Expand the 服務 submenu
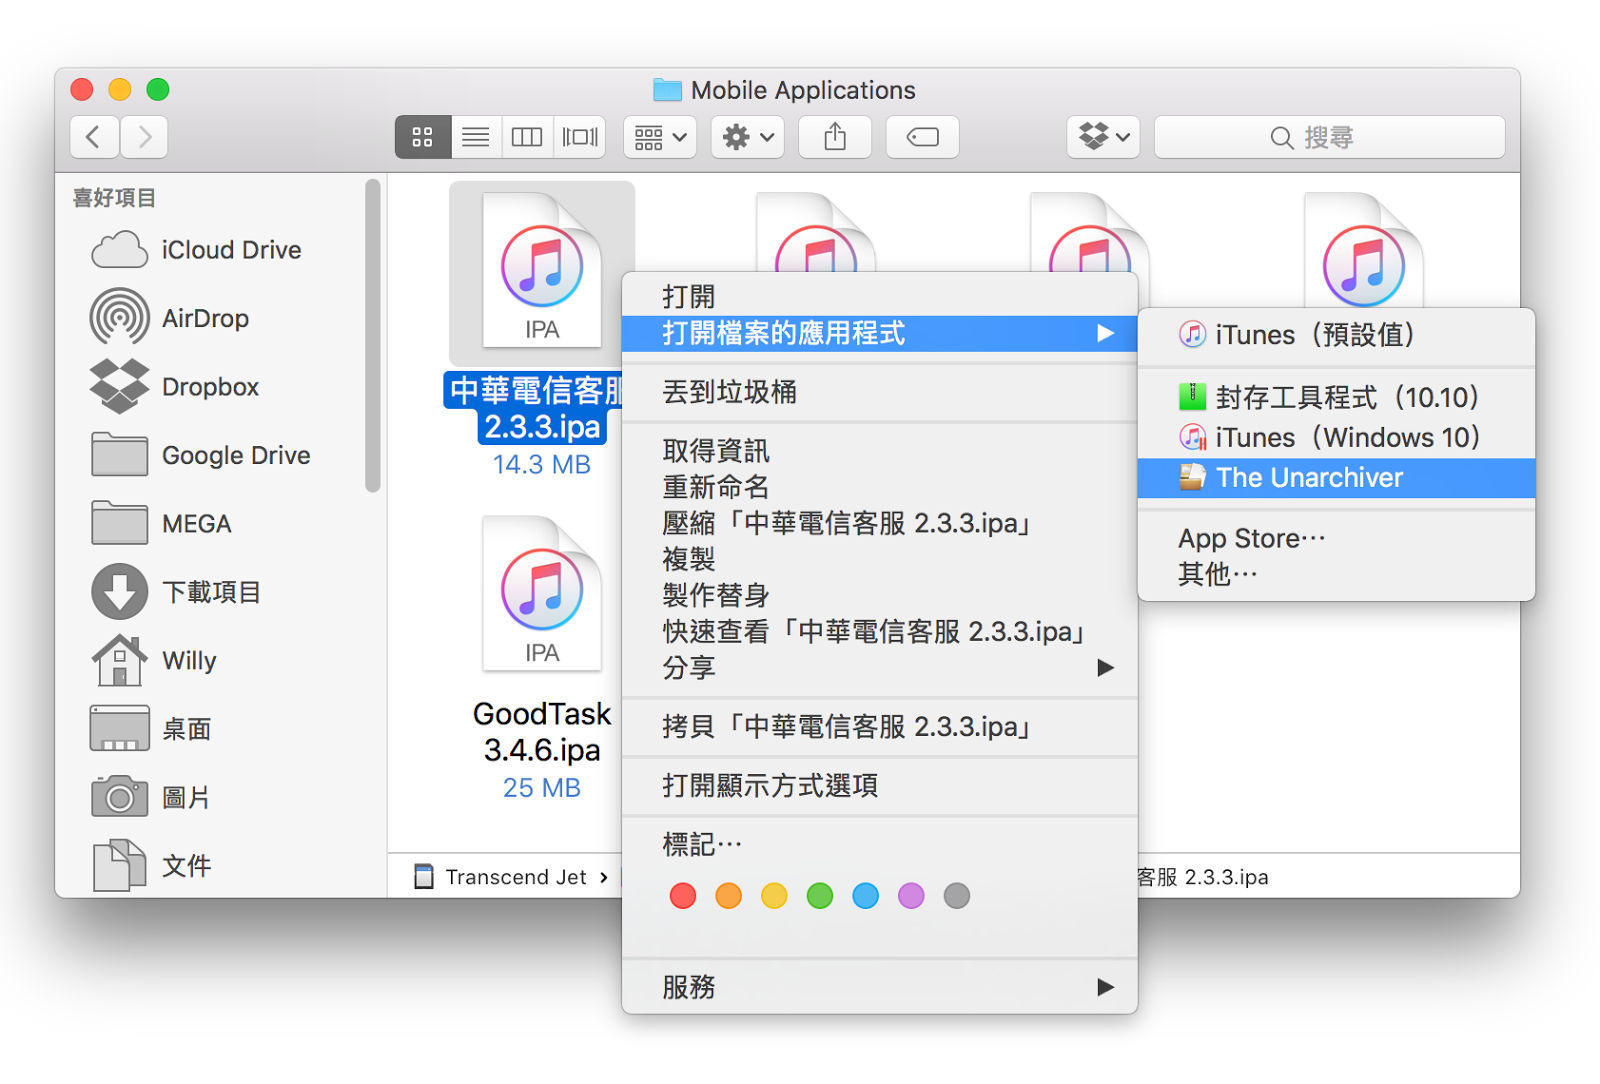1600x1084 pixels. tap(879, 987)
